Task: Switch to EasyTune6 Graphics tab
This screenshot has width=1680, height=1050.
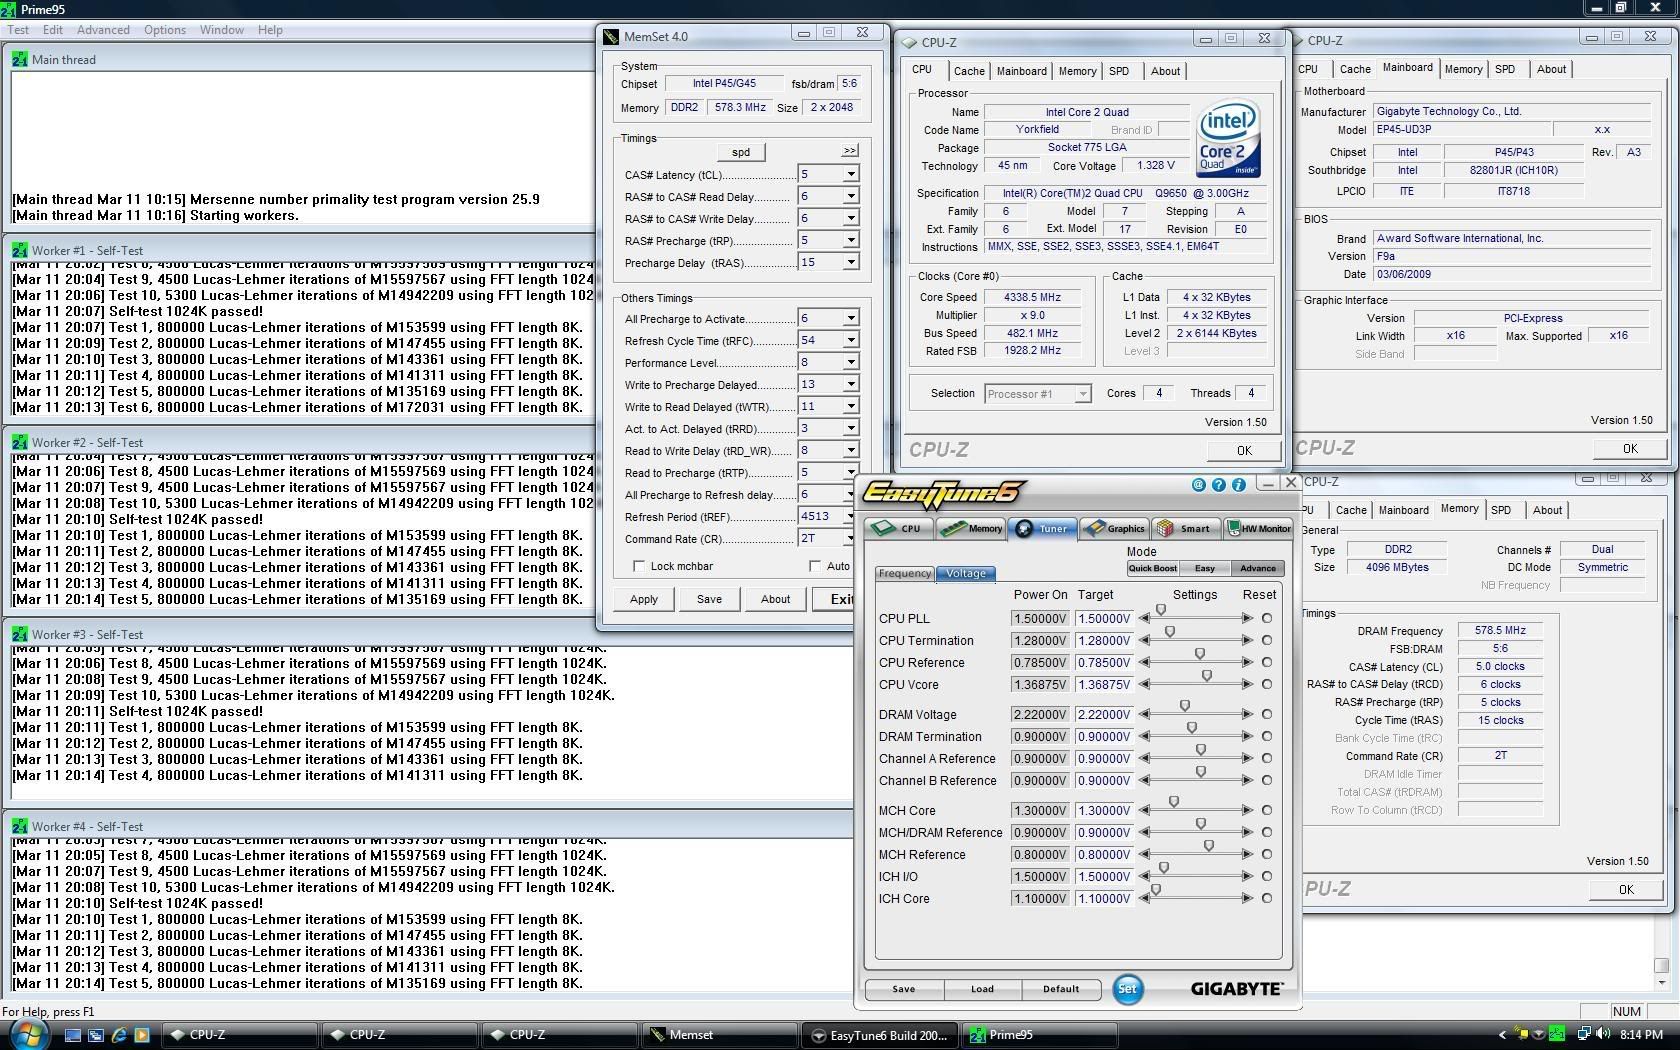Action: (x=1115, y=528)
